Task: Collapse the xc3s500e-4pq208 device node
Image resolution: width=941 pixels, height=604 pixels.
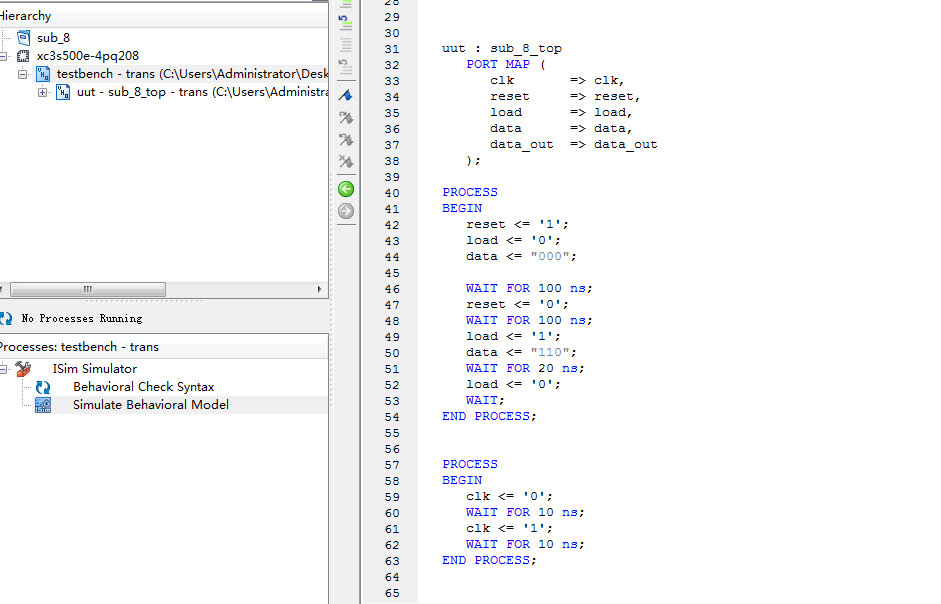Action: click(x=4, y=56)
